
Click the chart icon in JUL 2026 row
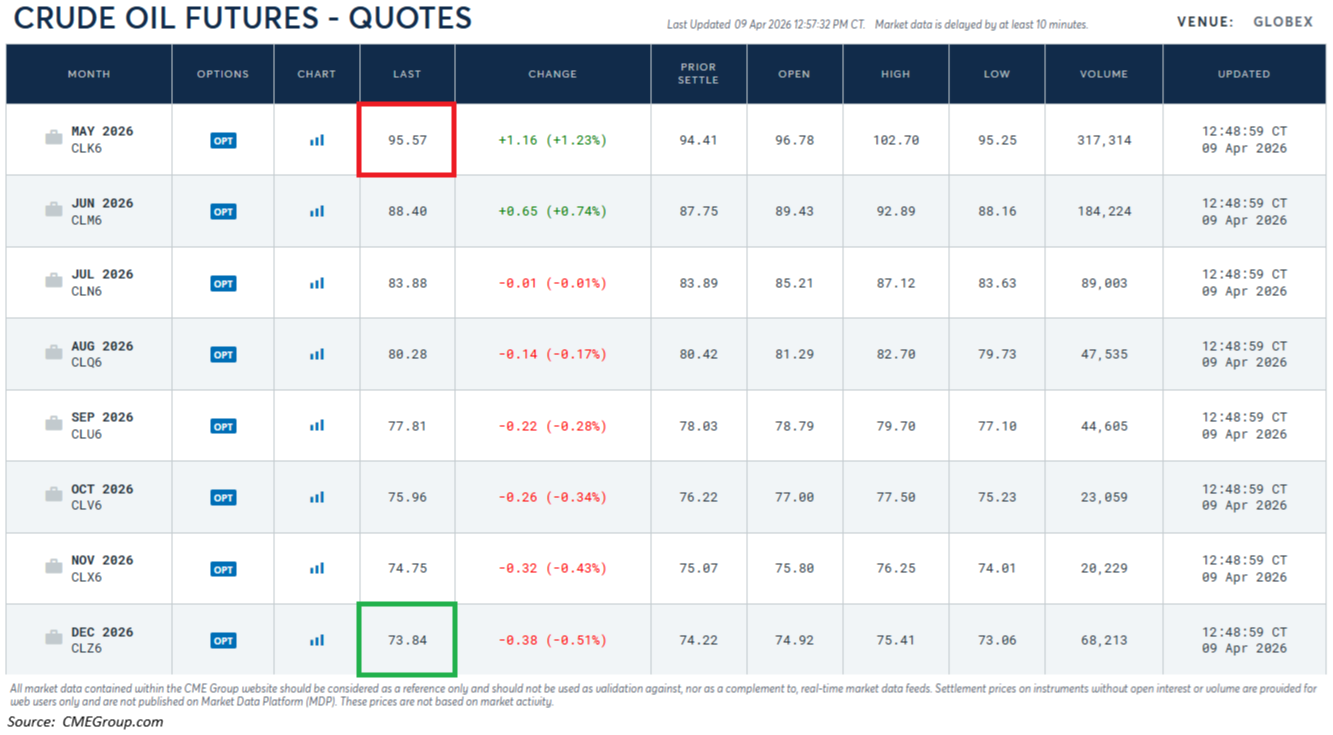tap(316, 283)
